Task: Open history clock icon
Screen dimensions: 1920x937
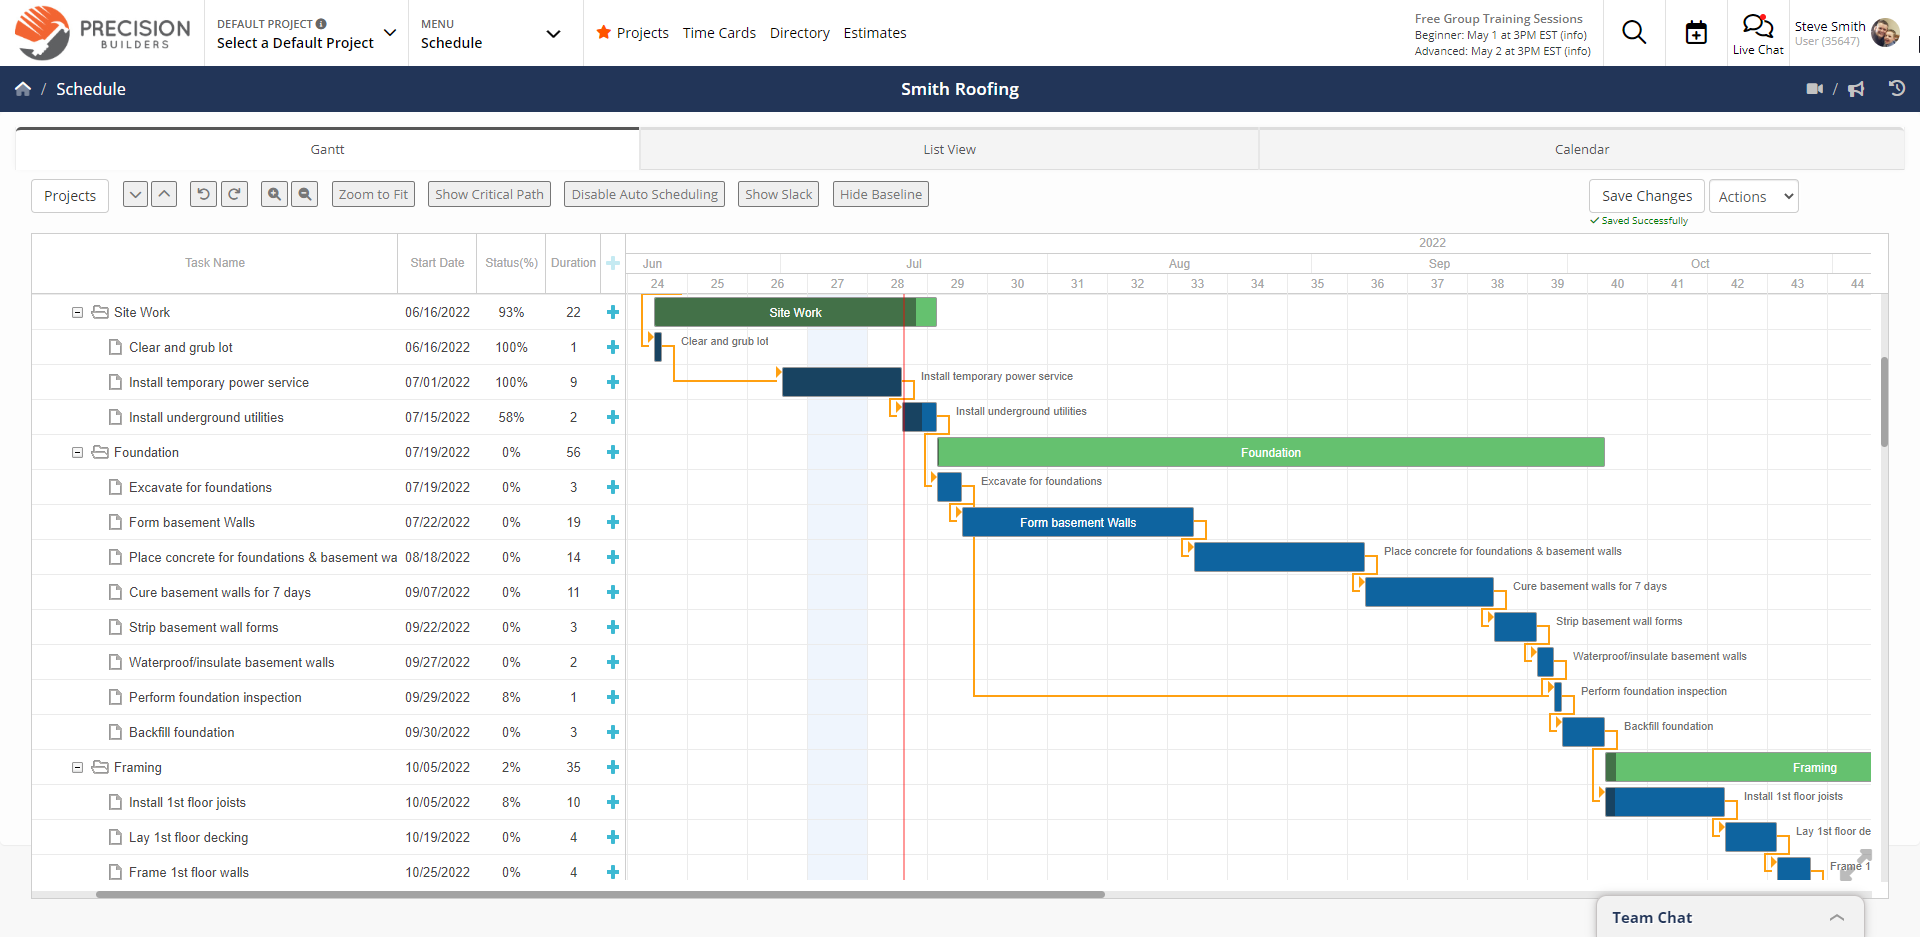Action: click(x=1896, y=88)
